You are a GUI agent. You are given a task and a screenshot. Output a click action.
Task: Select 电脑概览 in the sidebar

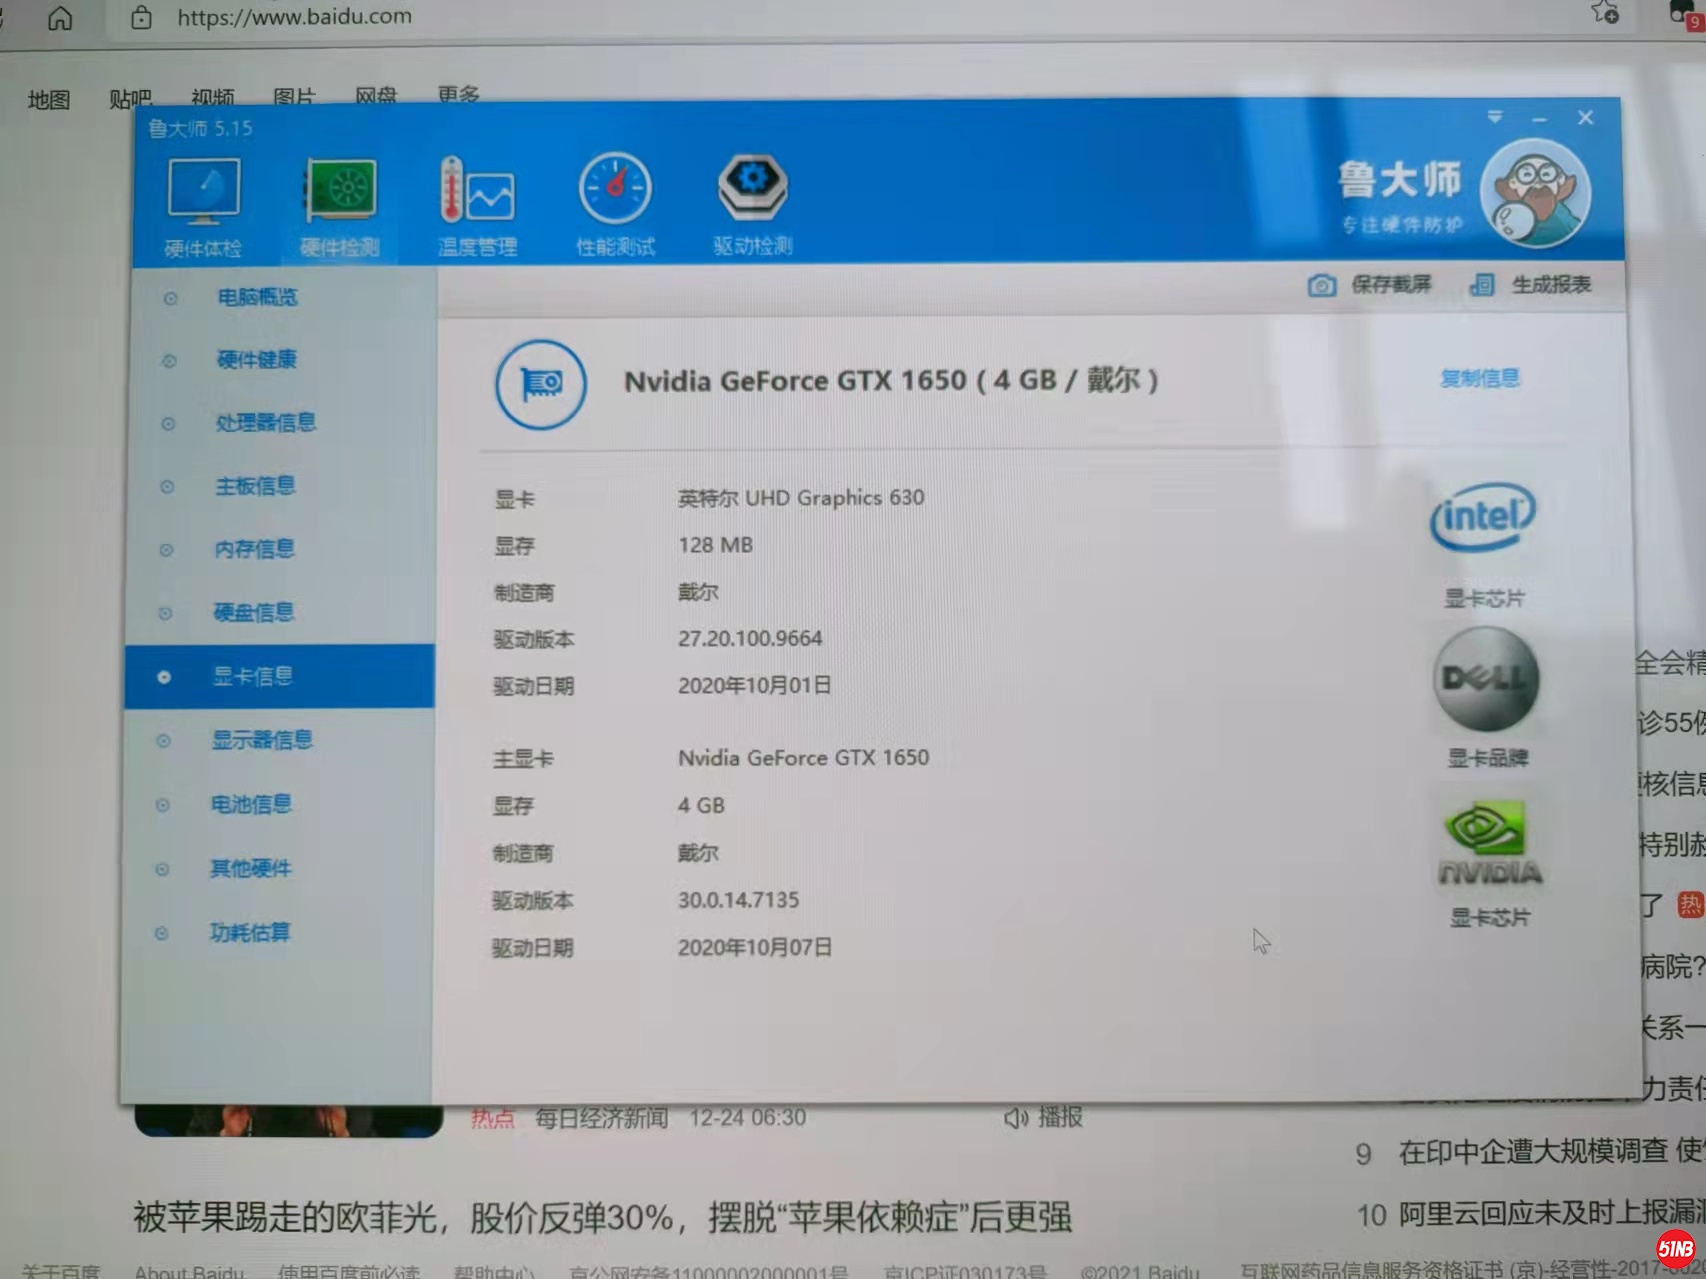257,297
